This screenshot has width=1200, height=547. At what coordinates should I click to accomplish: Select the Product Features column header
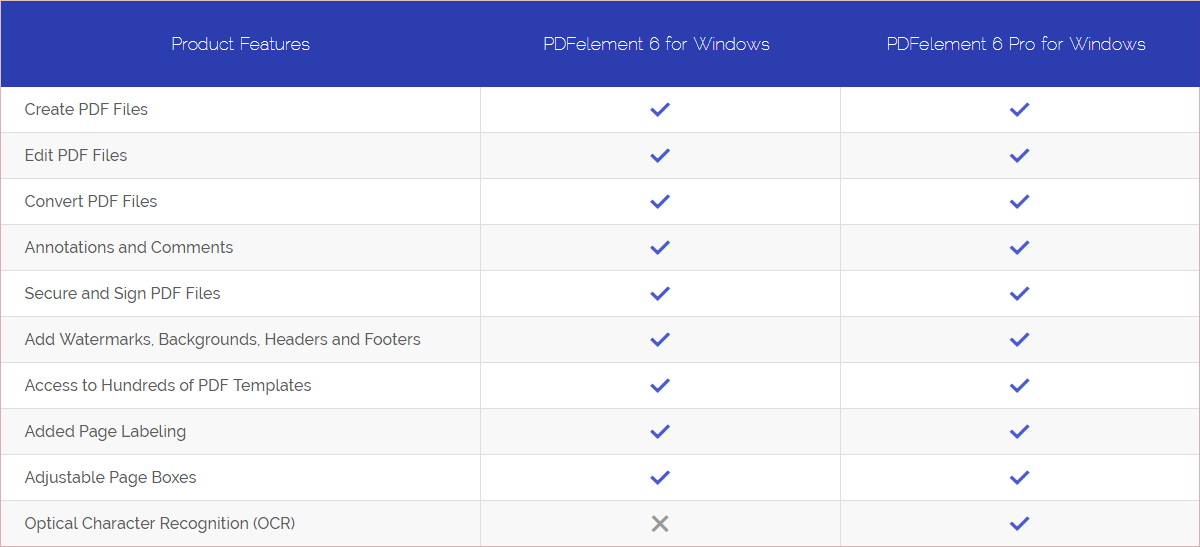(x=241, y=44)
